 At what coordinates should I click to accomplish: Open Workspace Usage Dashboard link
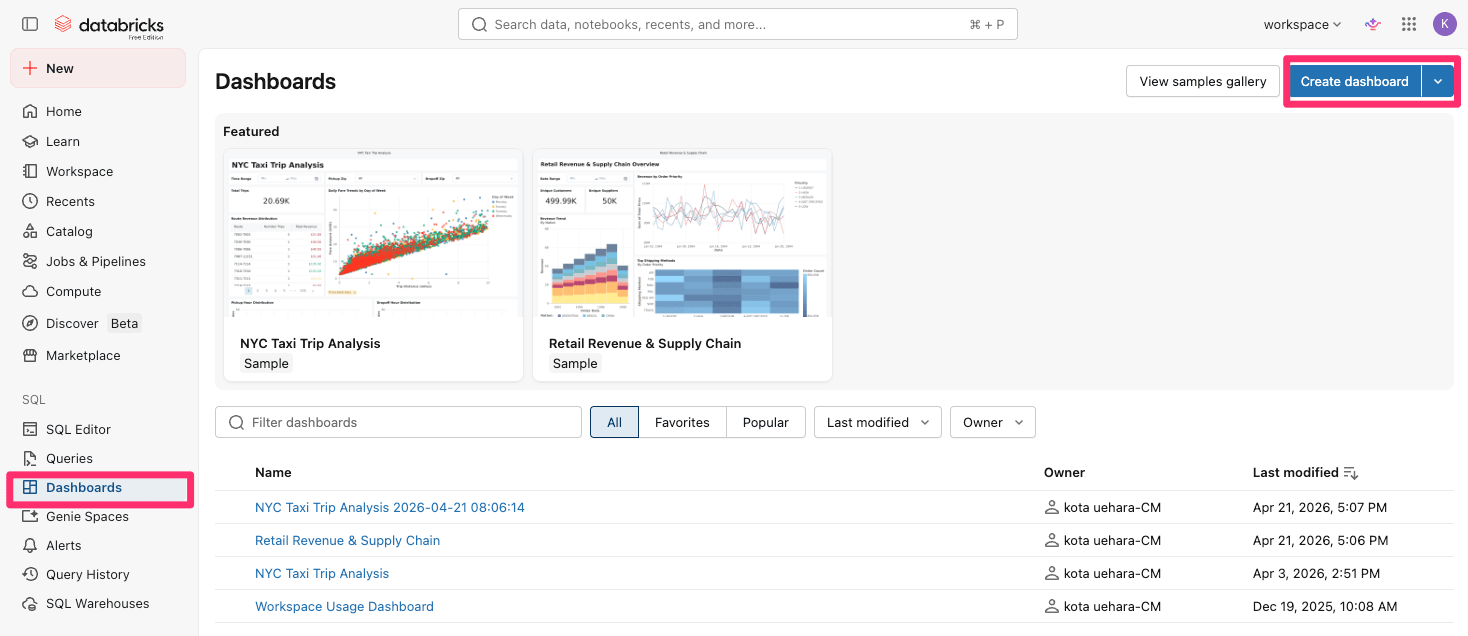click(344, 606)
